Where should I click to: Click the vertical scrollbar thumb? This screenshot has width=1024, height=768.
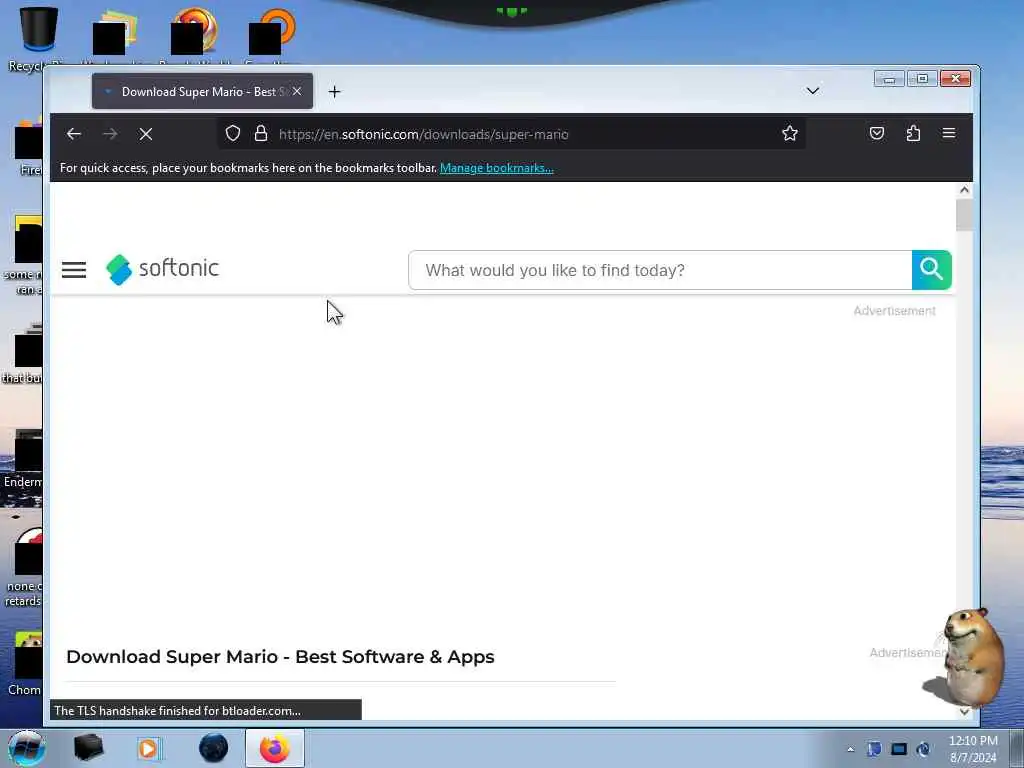coord(964,216)
